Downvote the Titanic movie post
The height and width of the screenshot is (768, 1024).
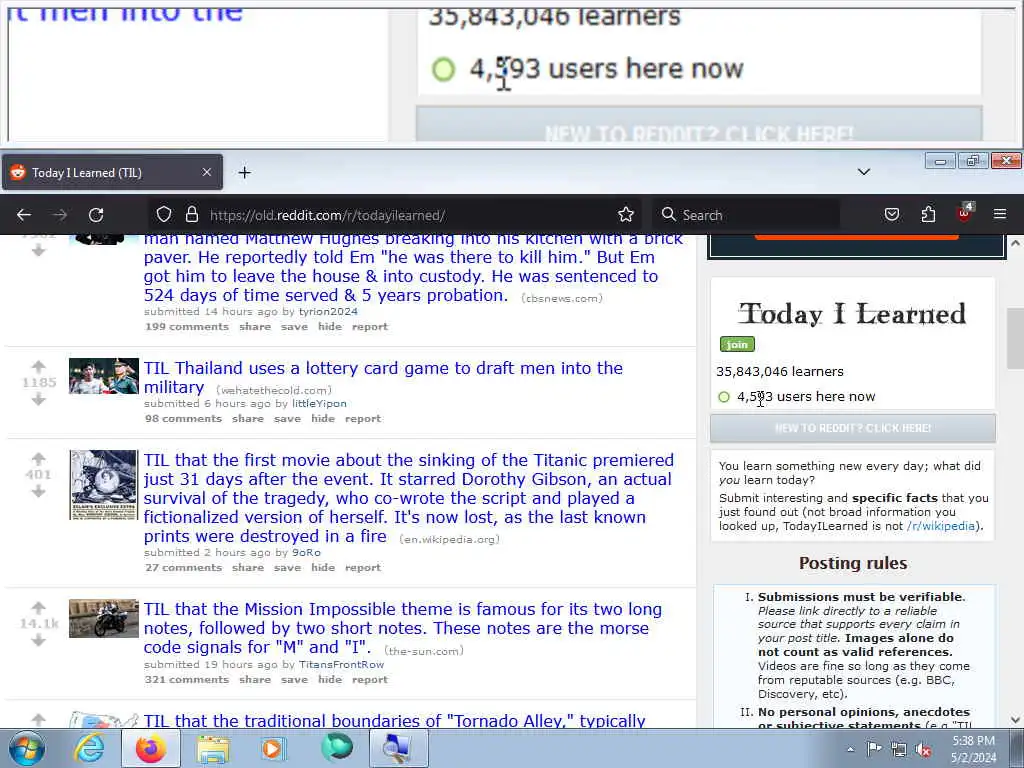(x=39, y=491)
